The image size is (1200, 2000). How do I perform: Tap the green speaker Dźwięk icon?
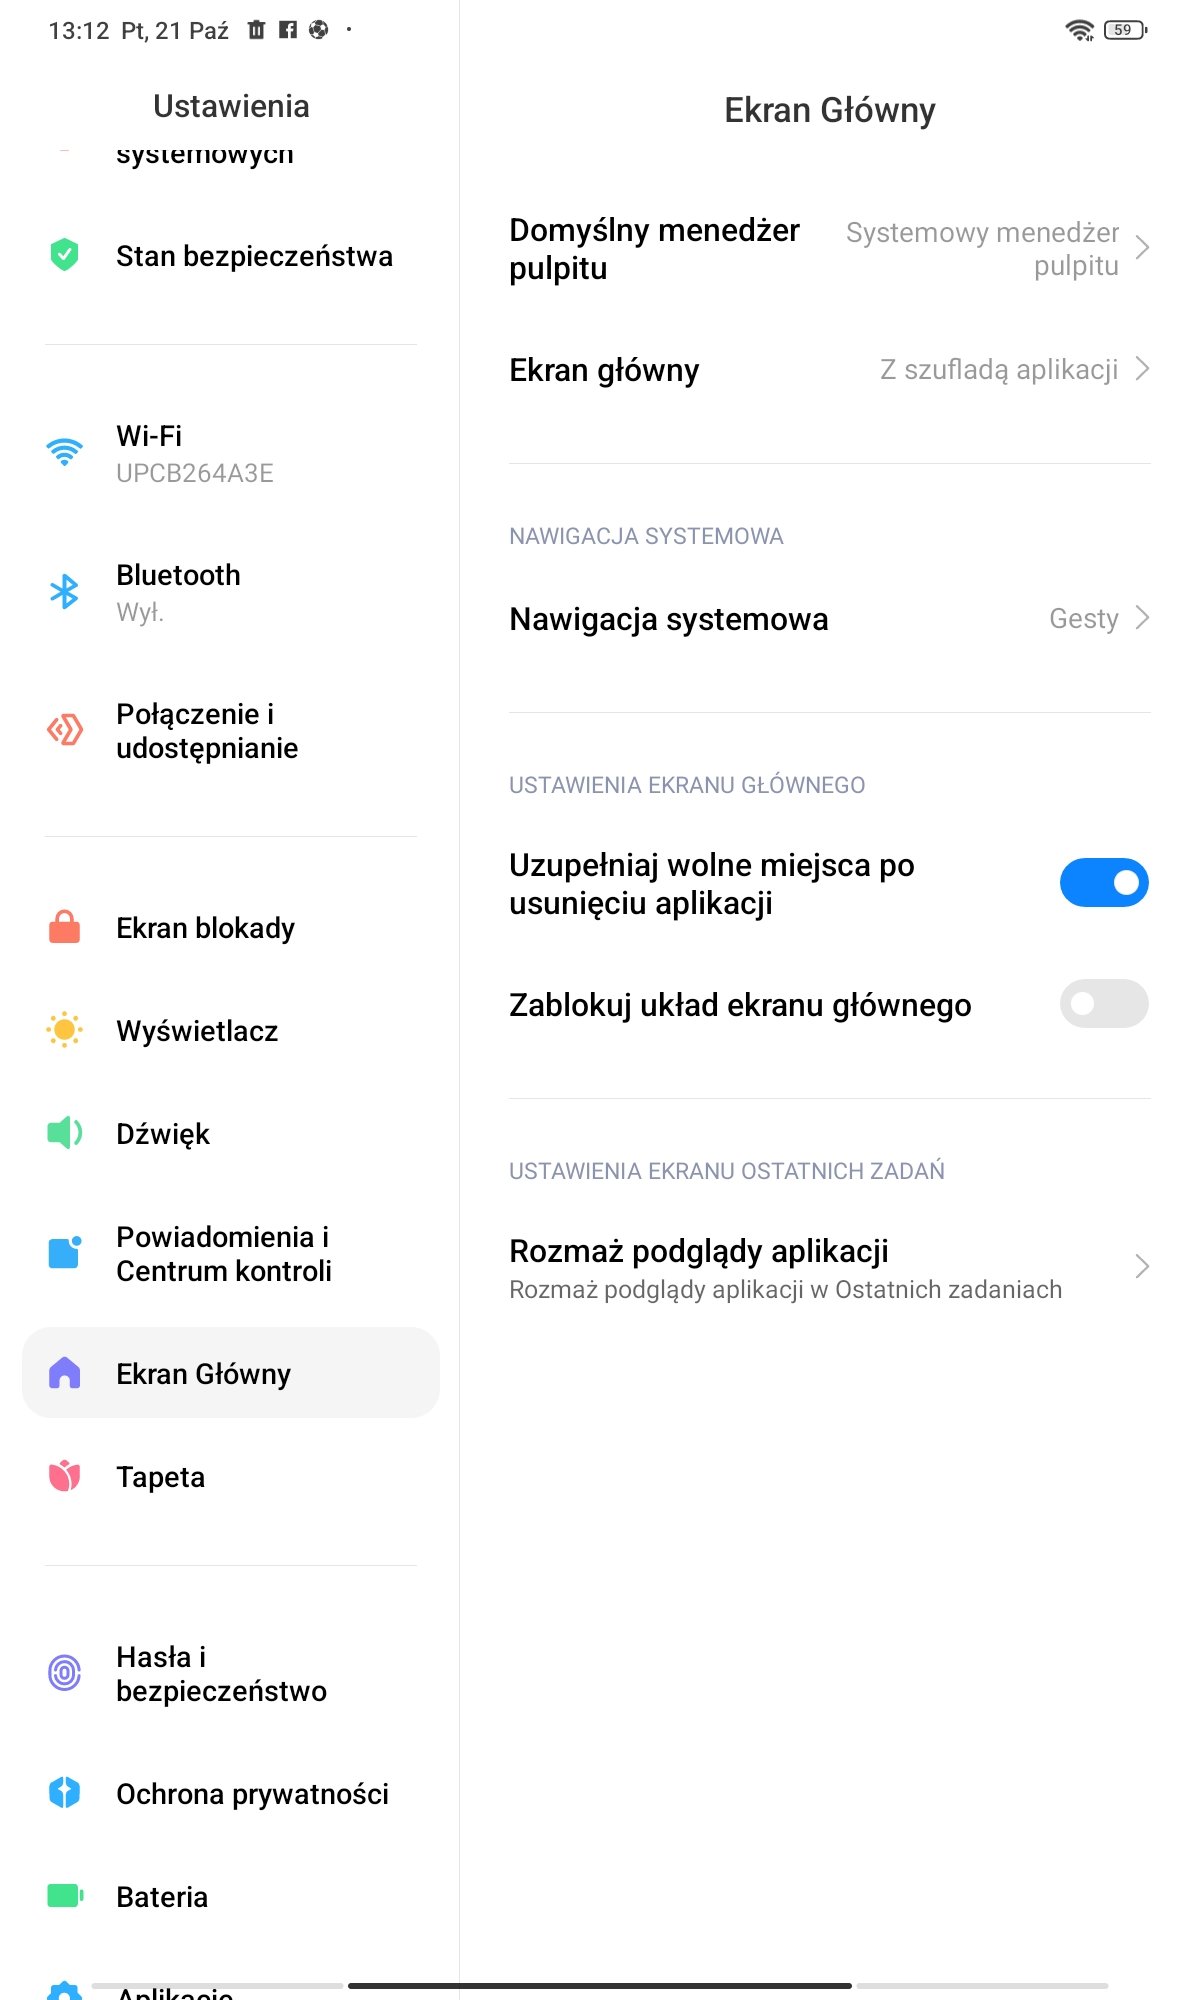coord(64,1133)
